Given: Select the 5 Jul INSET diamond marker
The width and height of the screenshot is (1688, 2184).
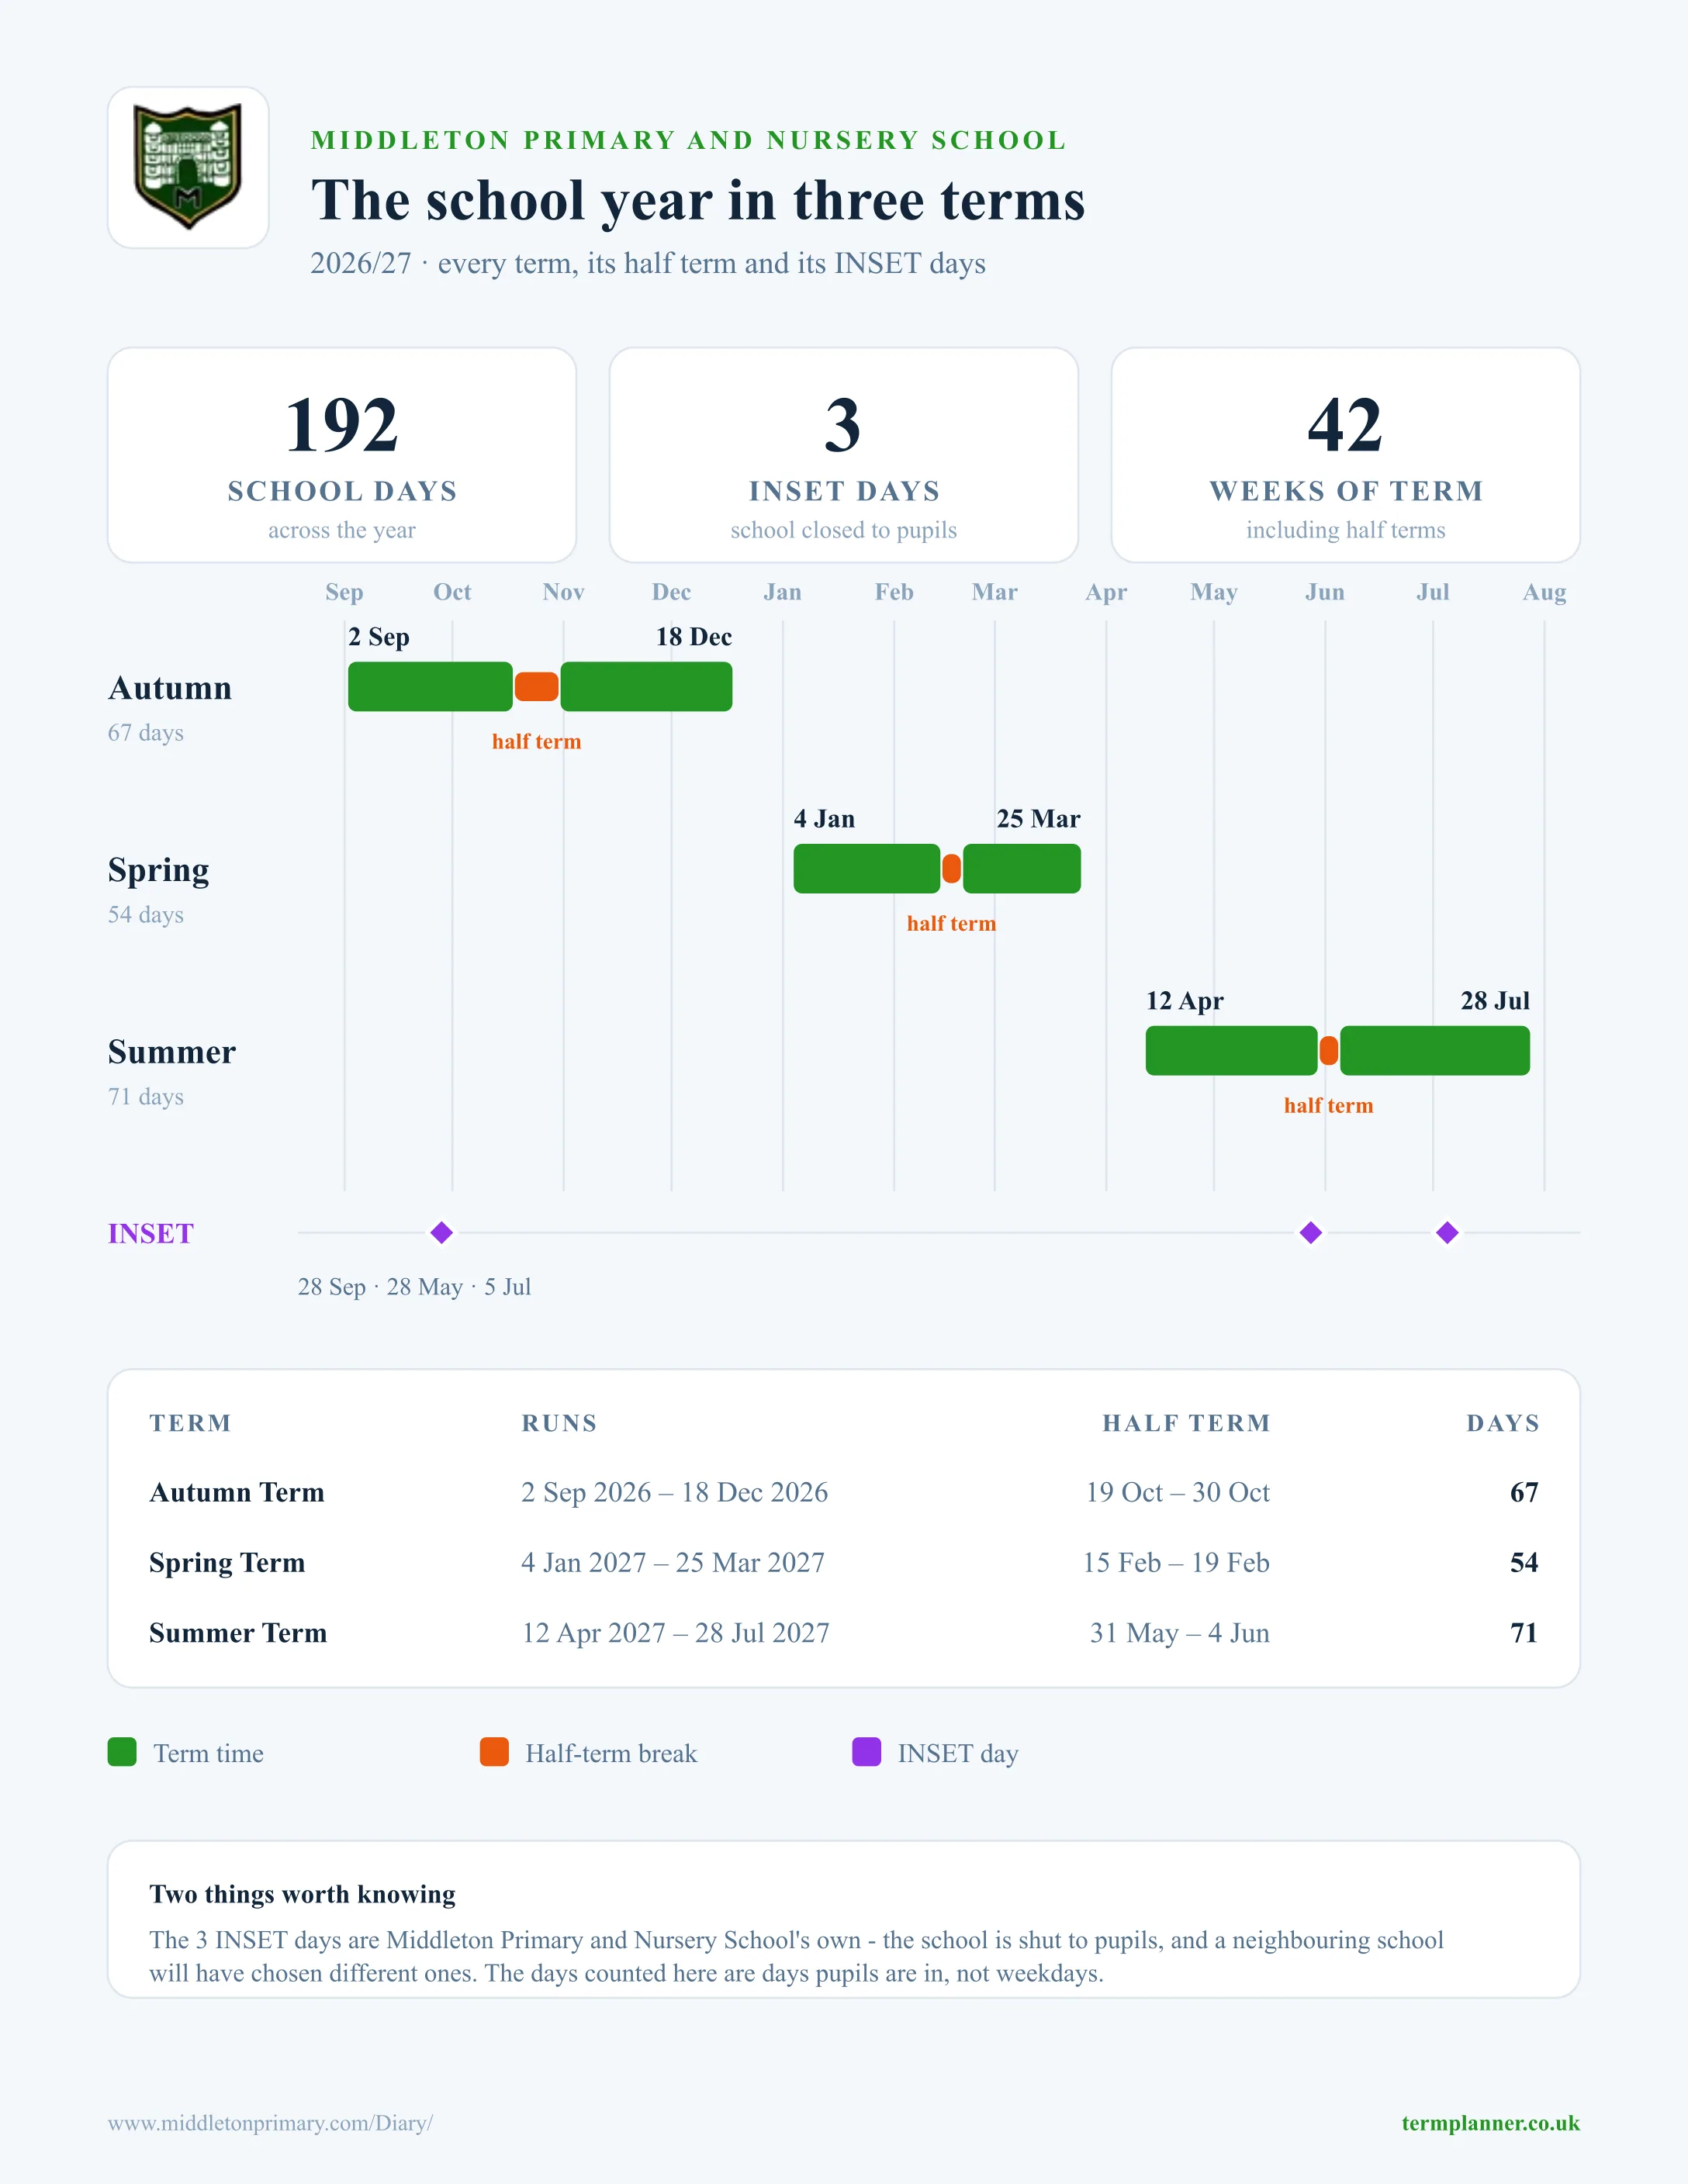Looking at the screenshot, I should pos(1447,1232).
